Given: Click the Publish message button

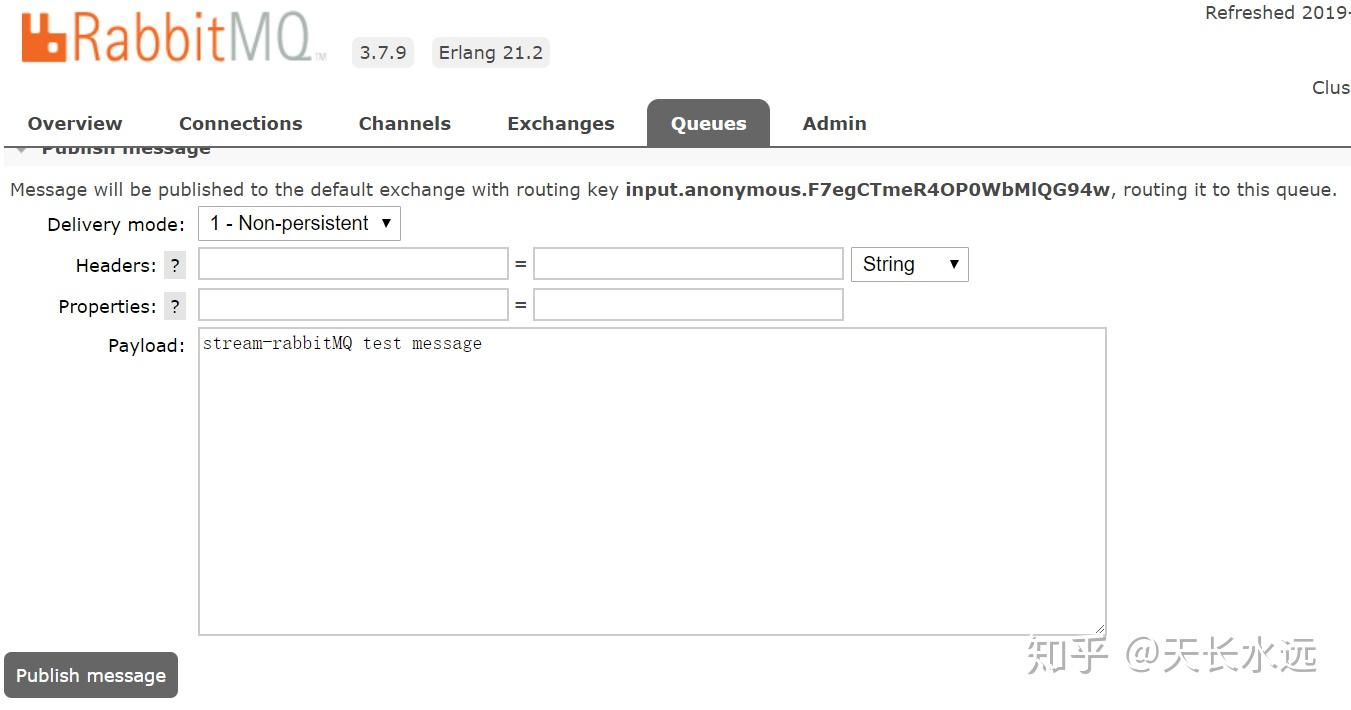Looking at the screenshot, I should (91, 675).
